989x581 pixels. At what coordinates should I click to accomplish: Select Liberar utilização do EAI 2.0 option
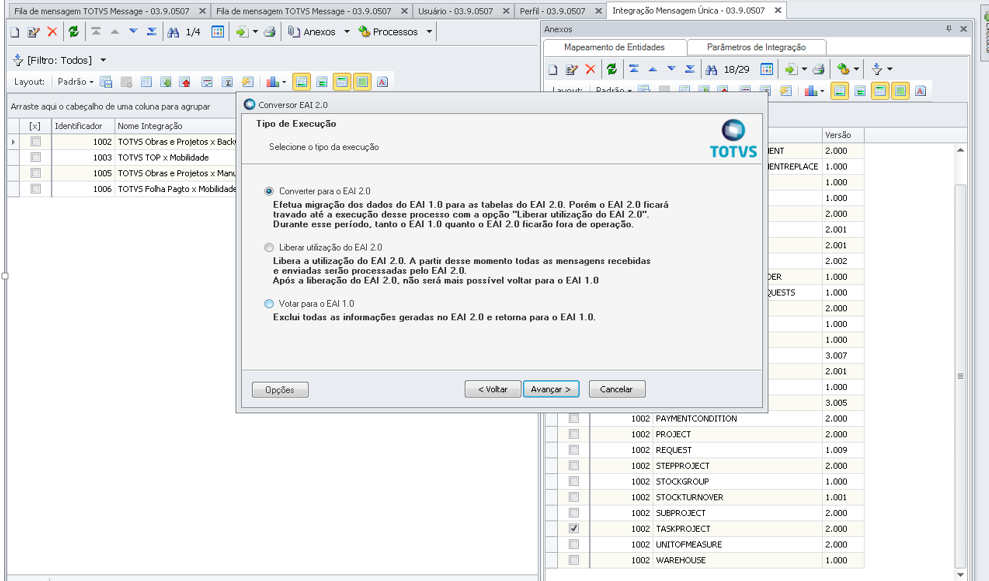[x=269, y=247]
